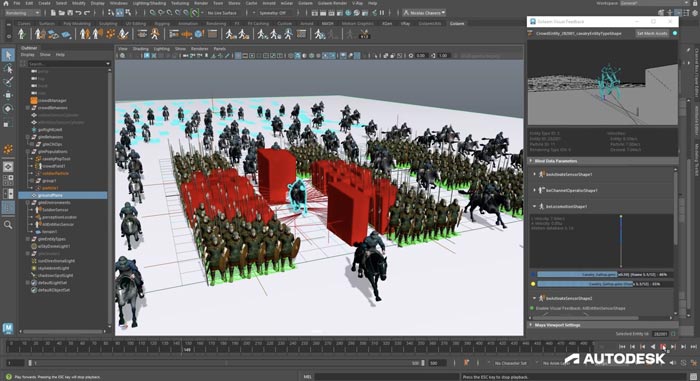700x381 pixels.
Task: Select the Rotate tool in toolbox
Action: click(x=8, y=109)
